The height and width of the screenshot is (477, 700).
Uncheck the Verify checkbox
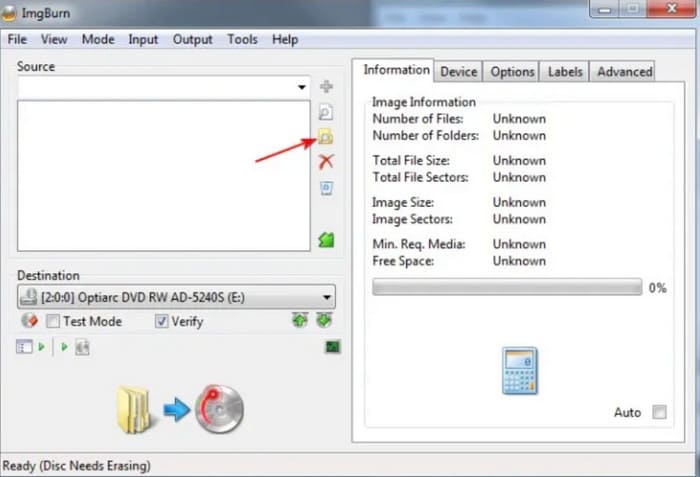tap(161, 321)
